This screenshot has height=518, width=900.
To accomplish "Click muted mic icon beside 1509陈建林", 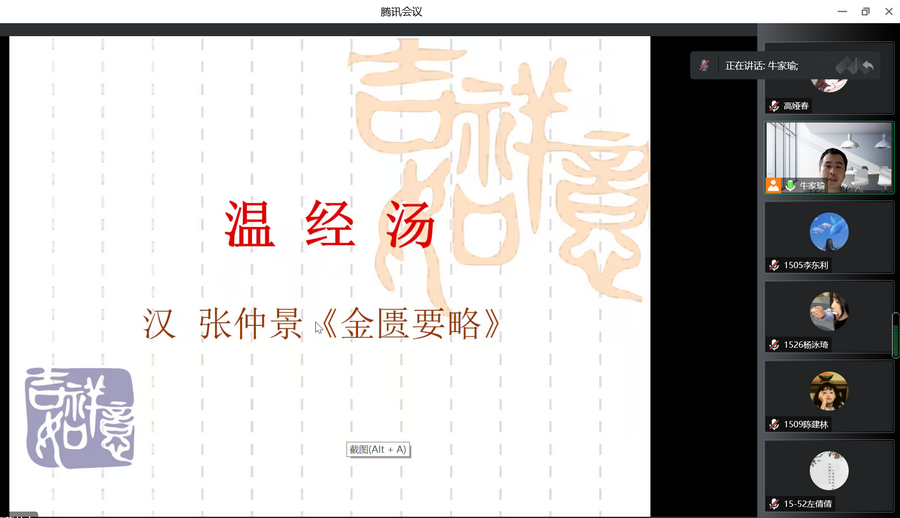I will click(774, 424).
